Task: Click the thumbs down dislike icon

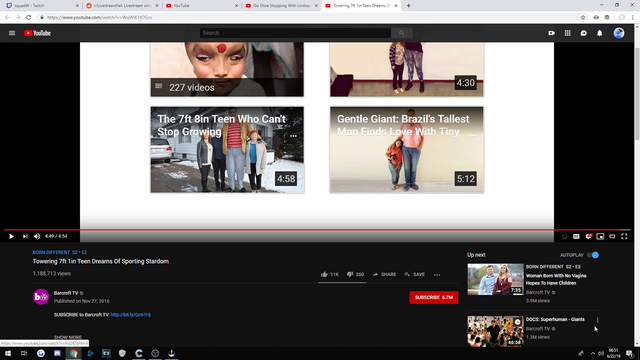Action: [x=350, y=274]
